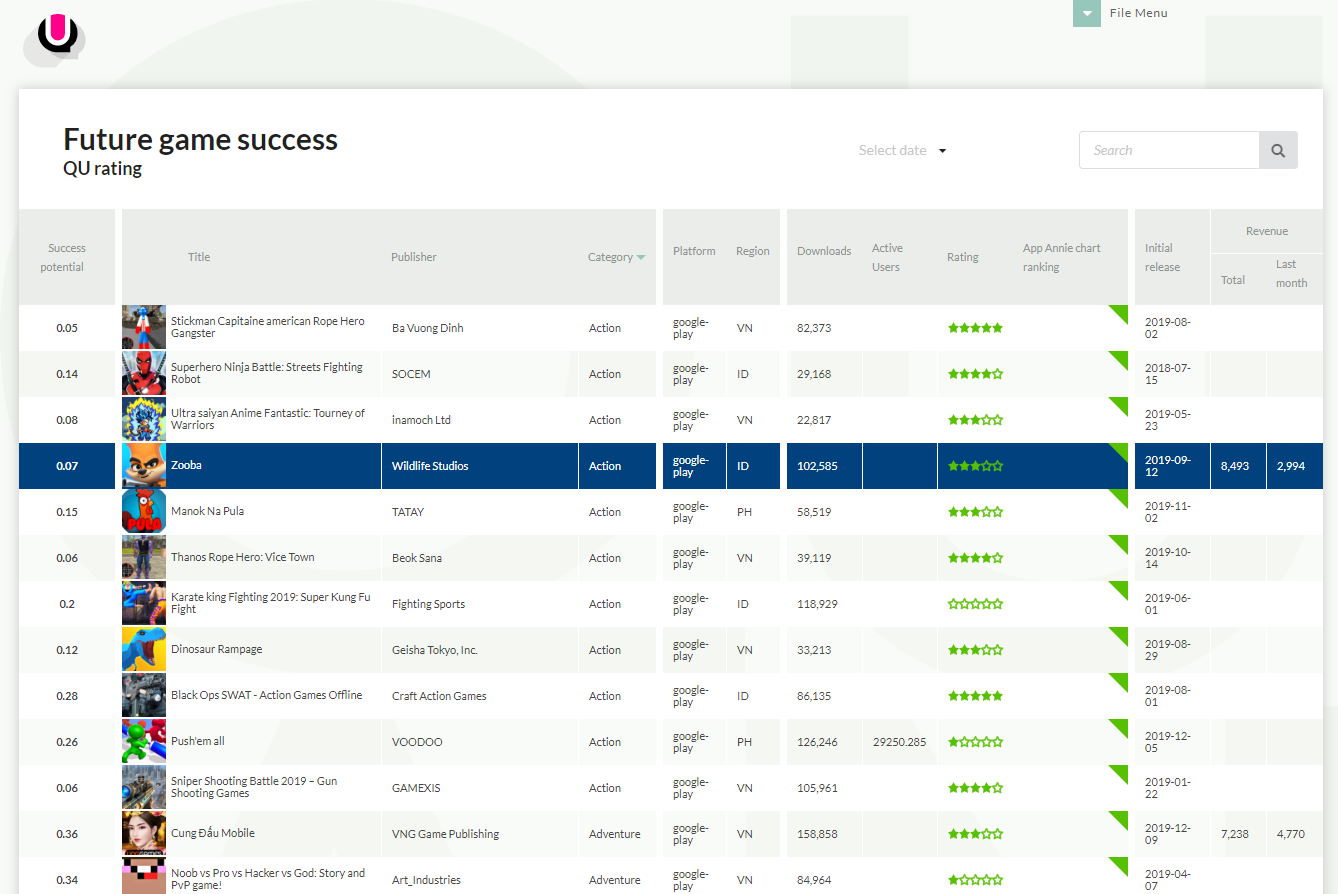Viewport: 1338px width, 894px height.
Task: Click the Initial release column header
Action: 1162,257
